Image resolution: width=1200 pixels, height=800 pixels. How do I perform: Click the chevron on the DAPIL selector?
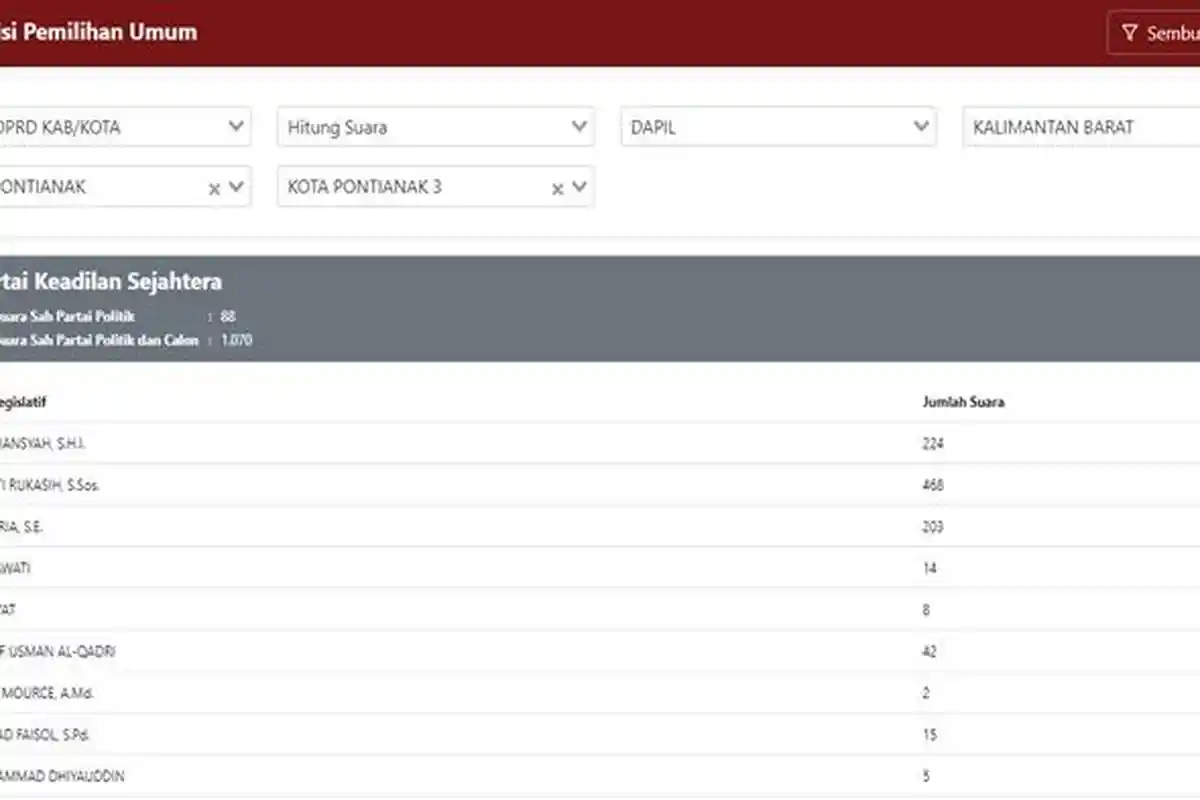921,127
